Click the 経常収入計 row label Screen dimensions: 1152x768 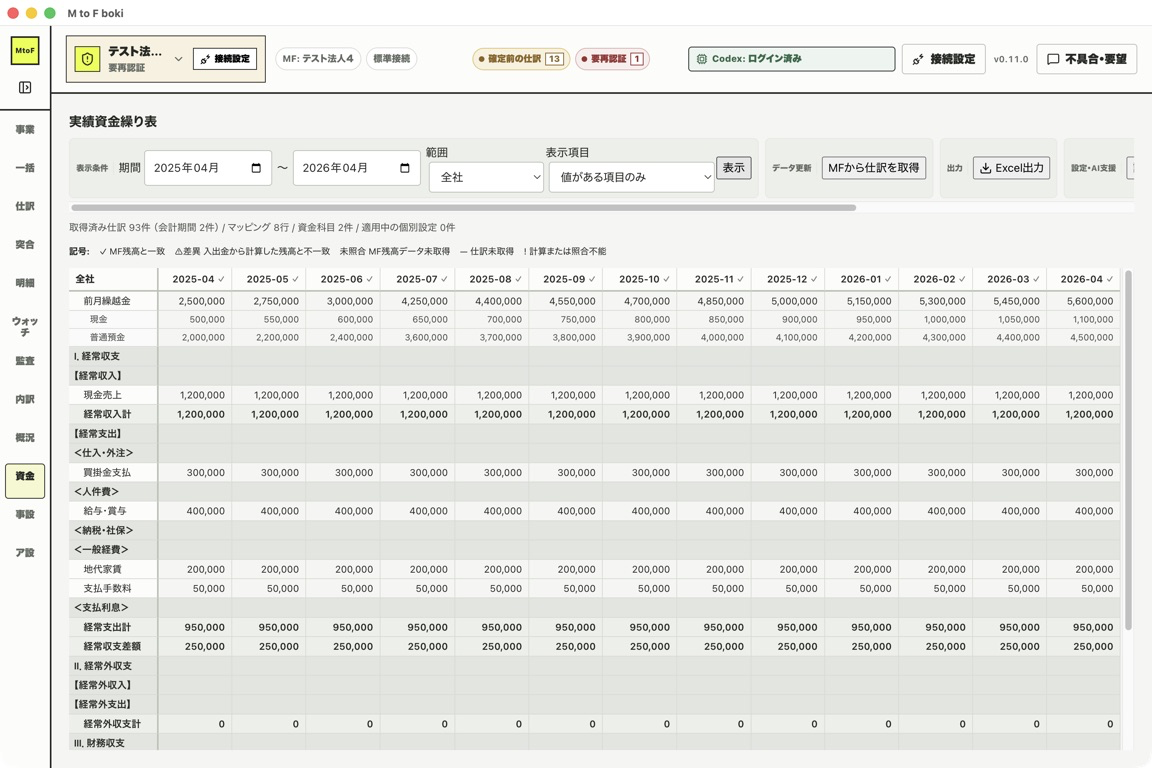107,414
